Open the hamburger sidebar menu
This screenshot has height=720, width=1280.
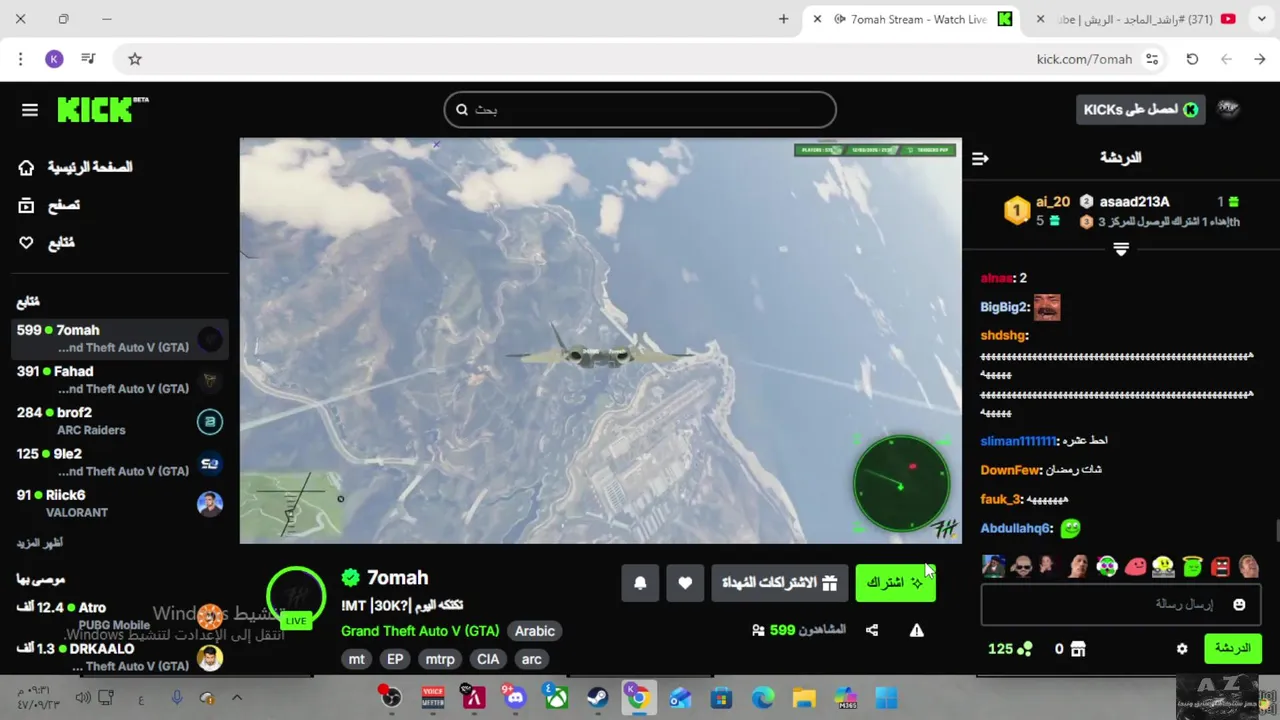click(30, 110)
